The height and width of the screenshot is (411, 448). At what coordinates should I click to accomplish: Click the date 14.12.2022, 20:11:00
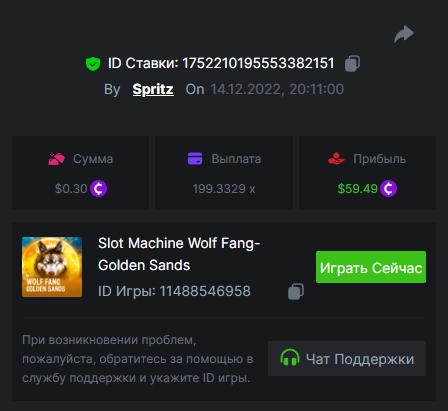[x=277, y=89]
